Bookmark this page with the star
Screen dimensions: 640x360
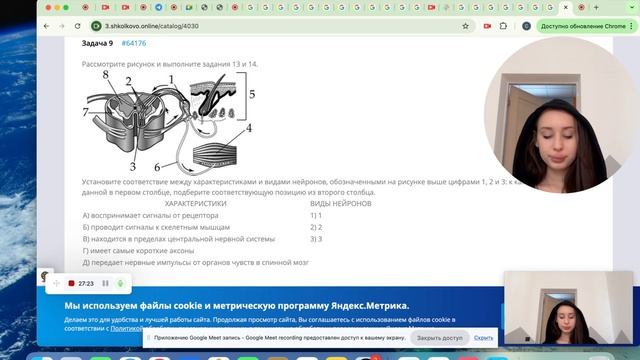[465, 26]
